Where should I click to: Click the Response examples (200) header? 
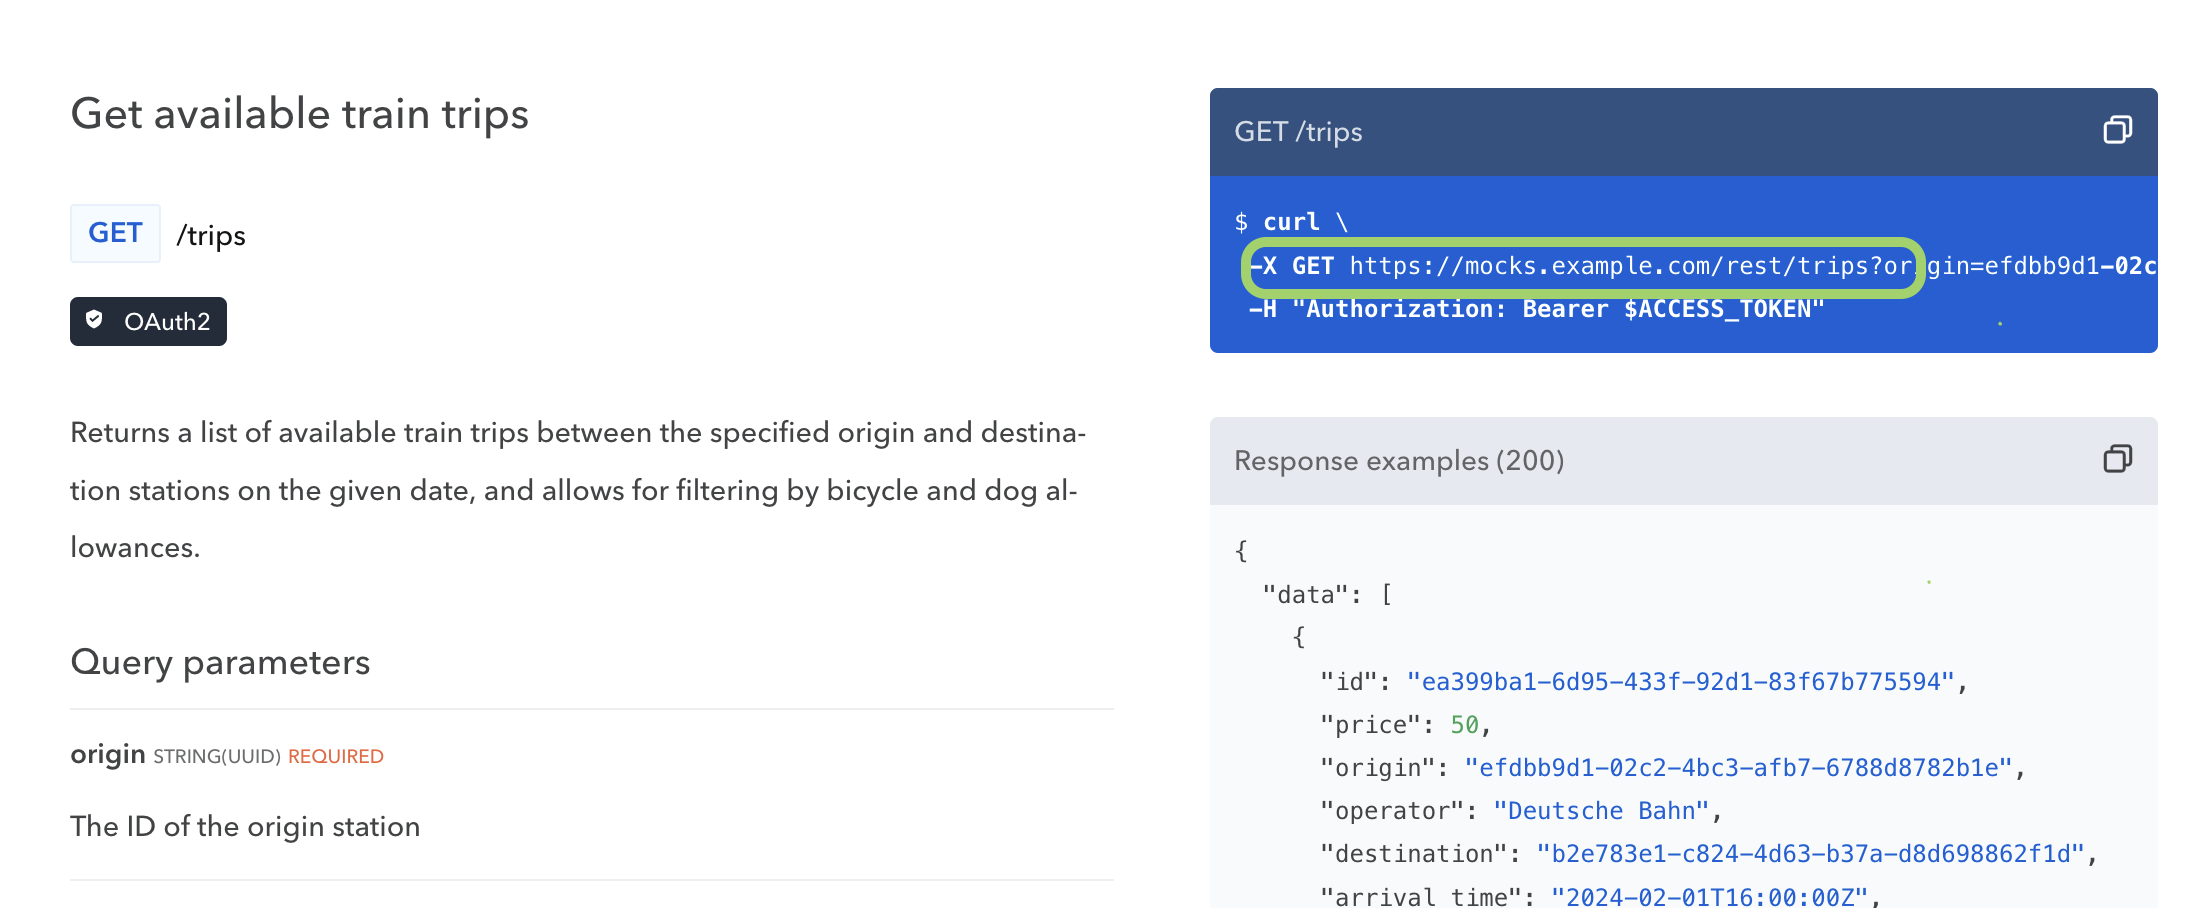click(1399, 460)
